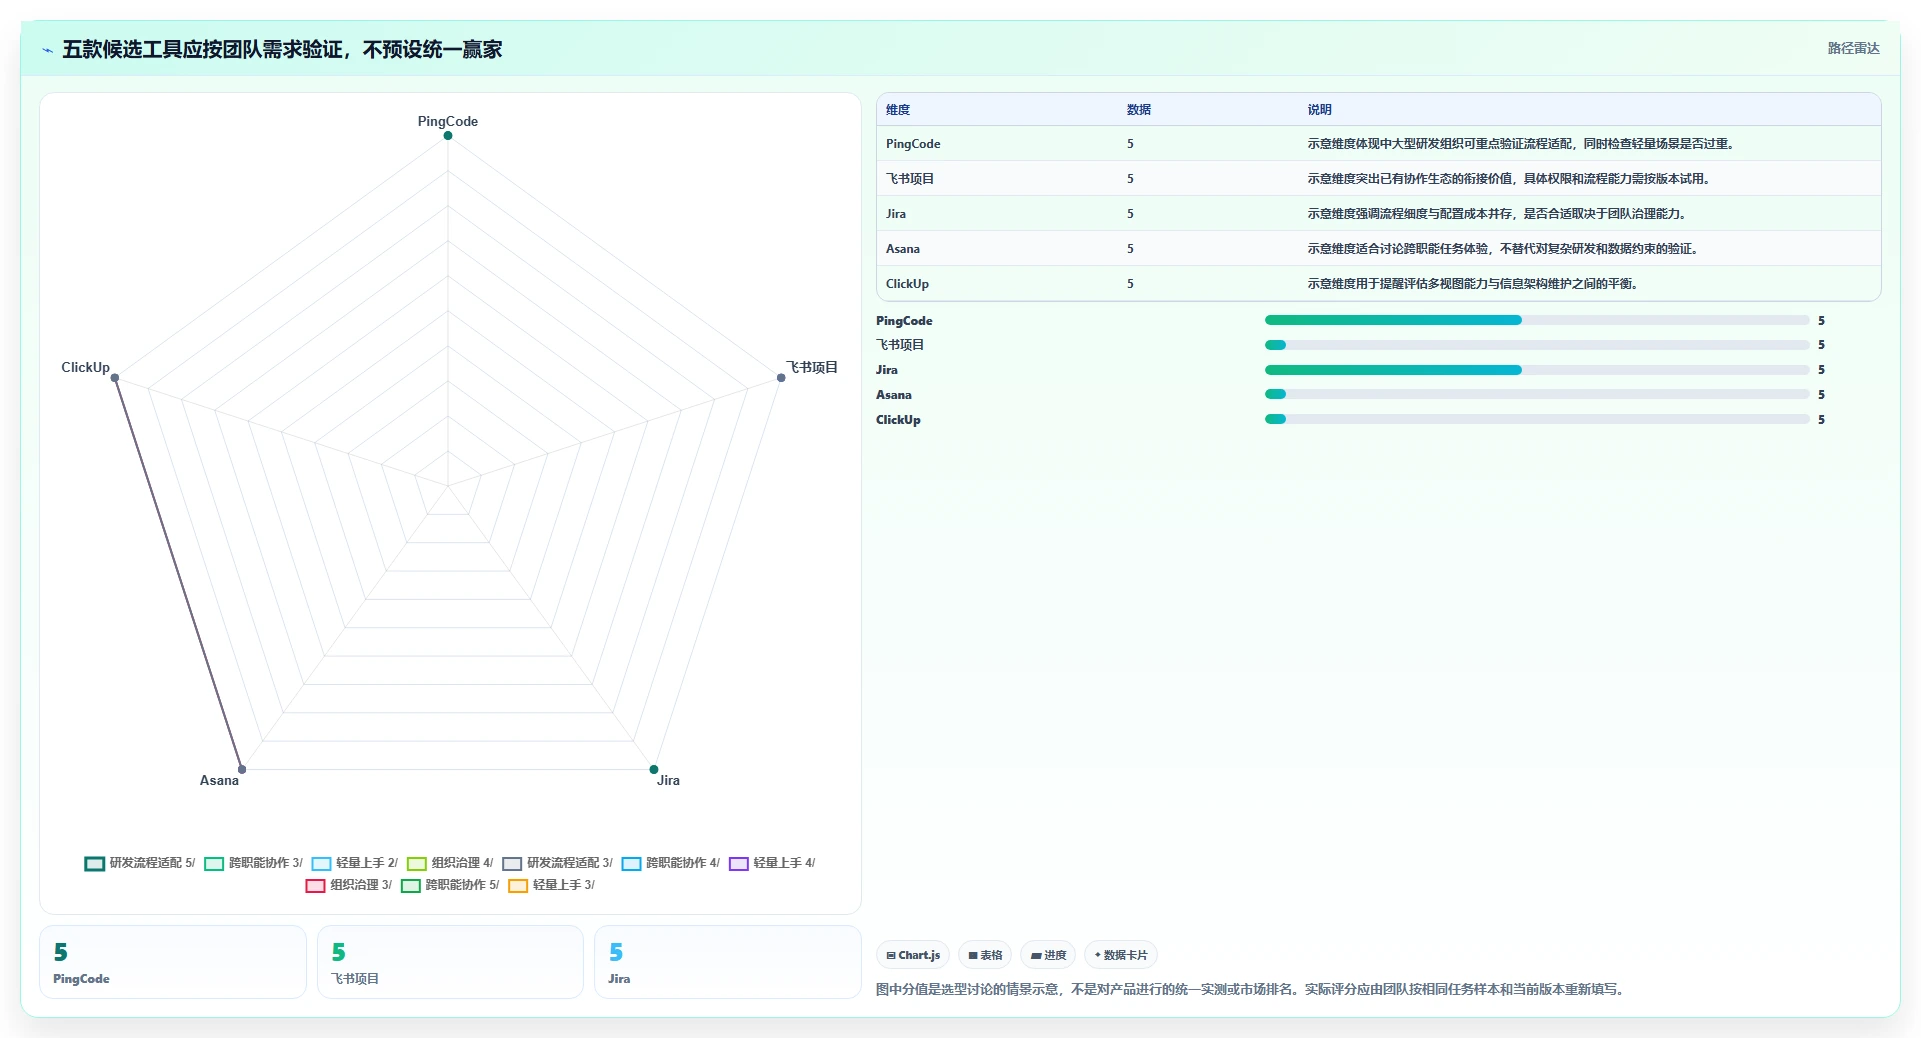The image size is (1921, 1038).
Task: Click the ClickUp axis label on radar
Action: coord(86,367)
